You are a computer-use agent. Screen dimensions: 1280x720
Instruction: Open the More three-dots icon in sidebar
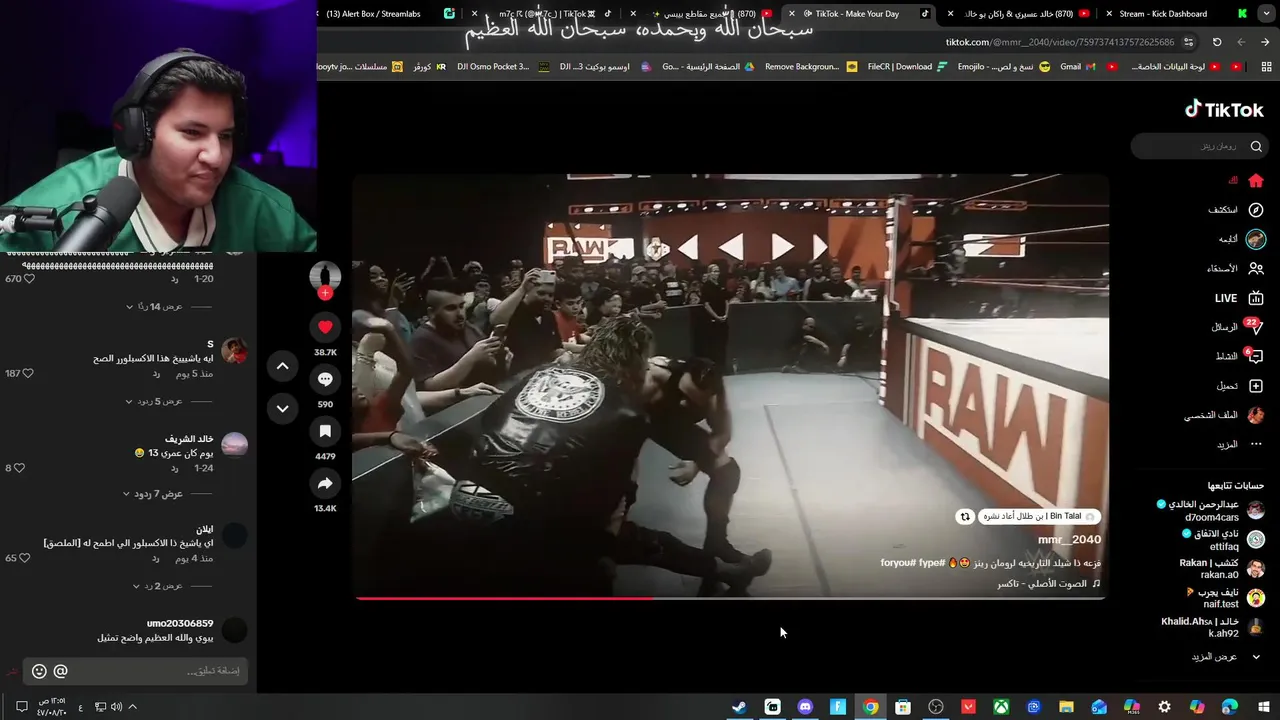pos(1256,444)
